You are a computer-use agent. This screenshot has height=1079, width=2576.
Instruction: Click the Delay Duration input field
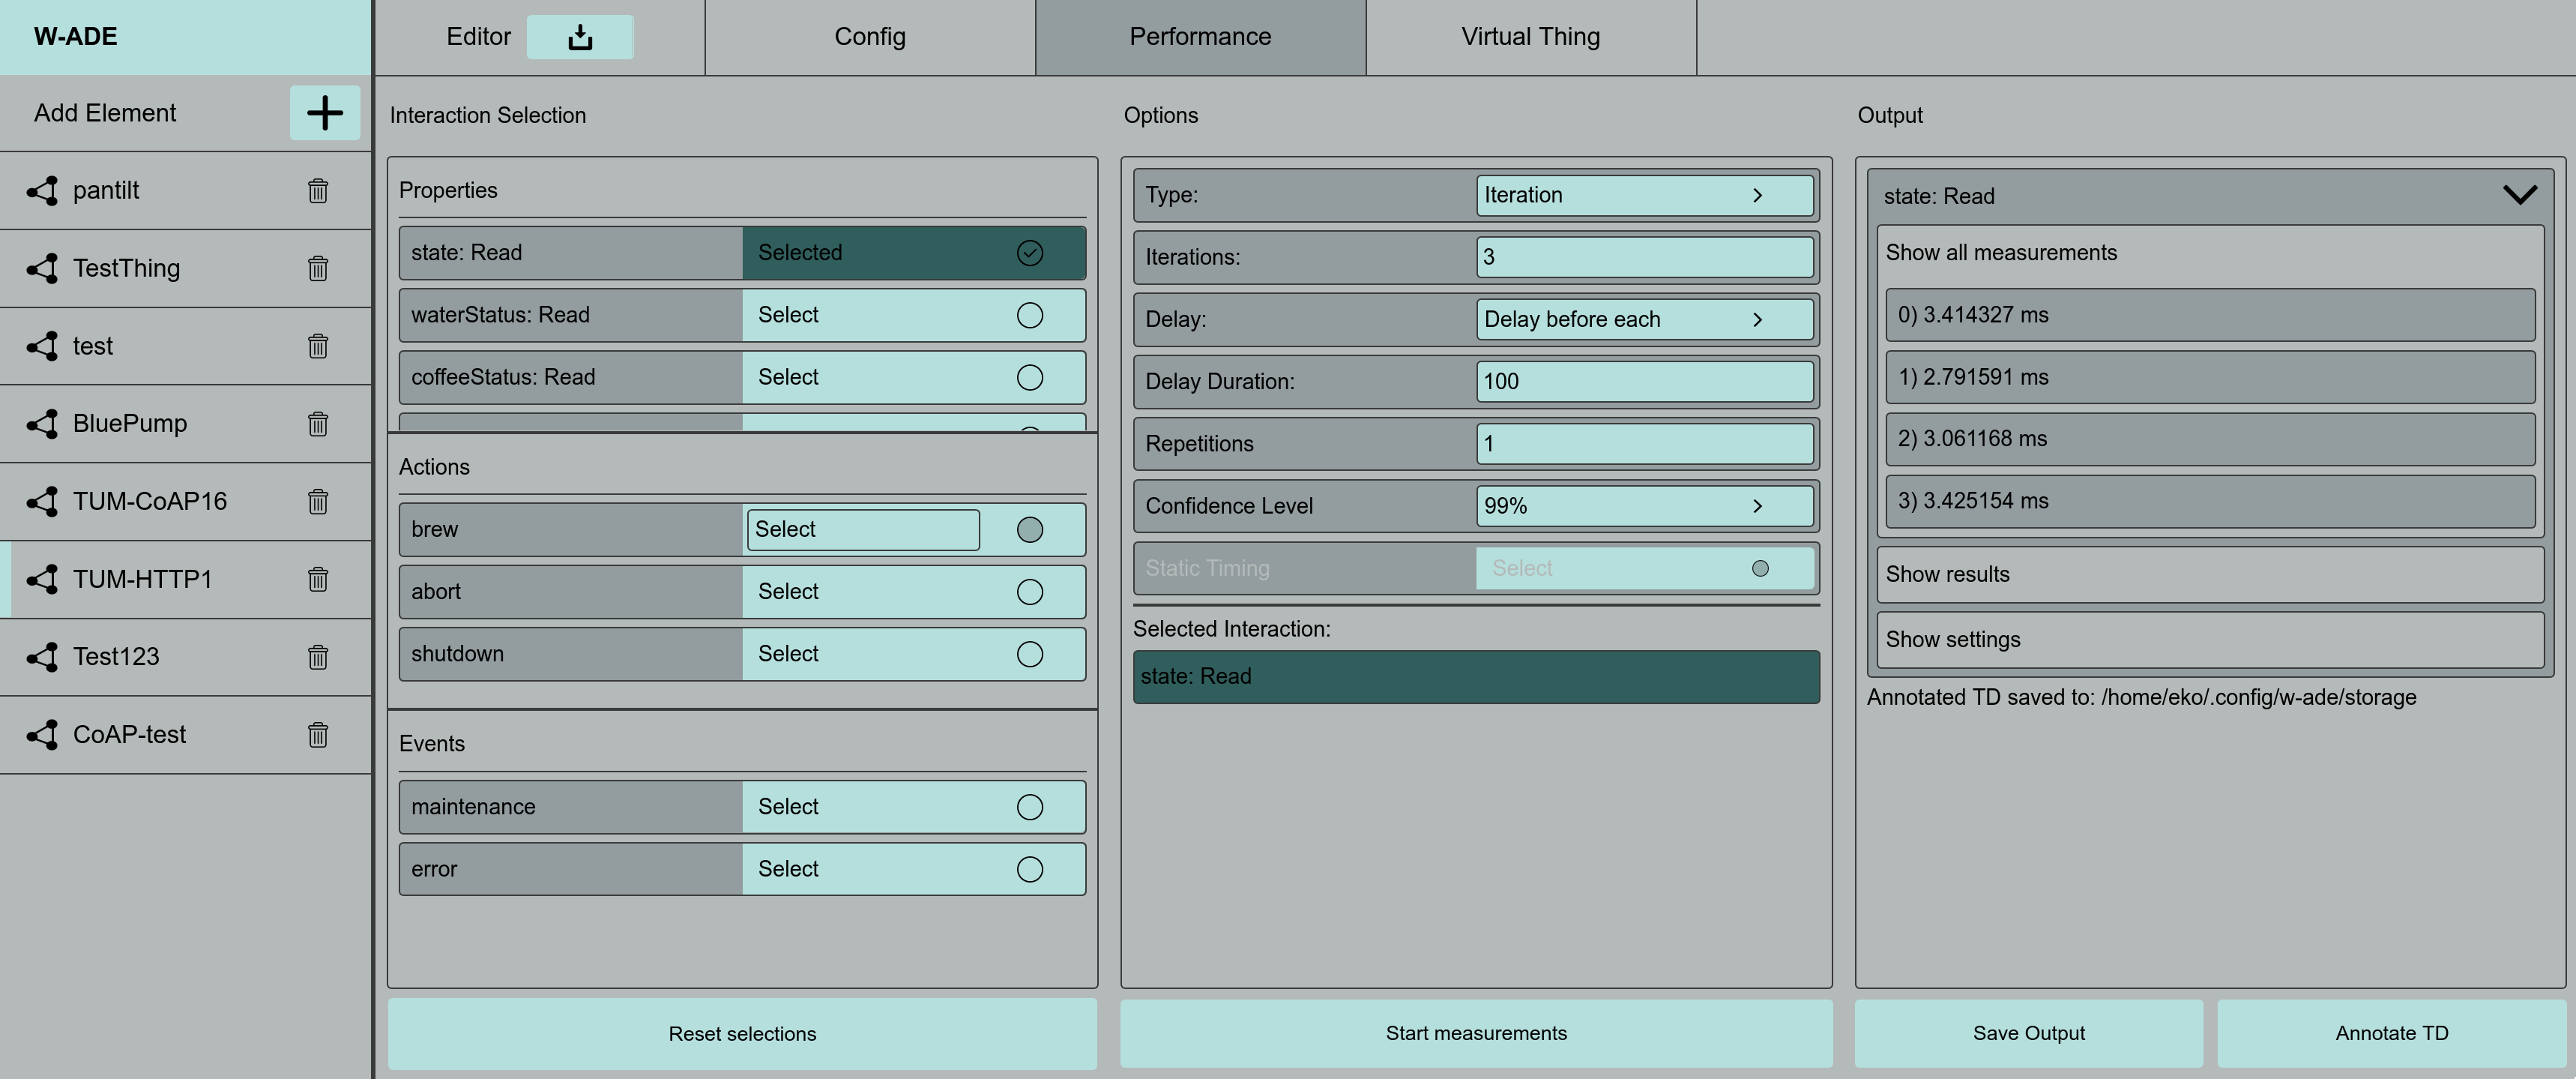(x=1643, y=381)
